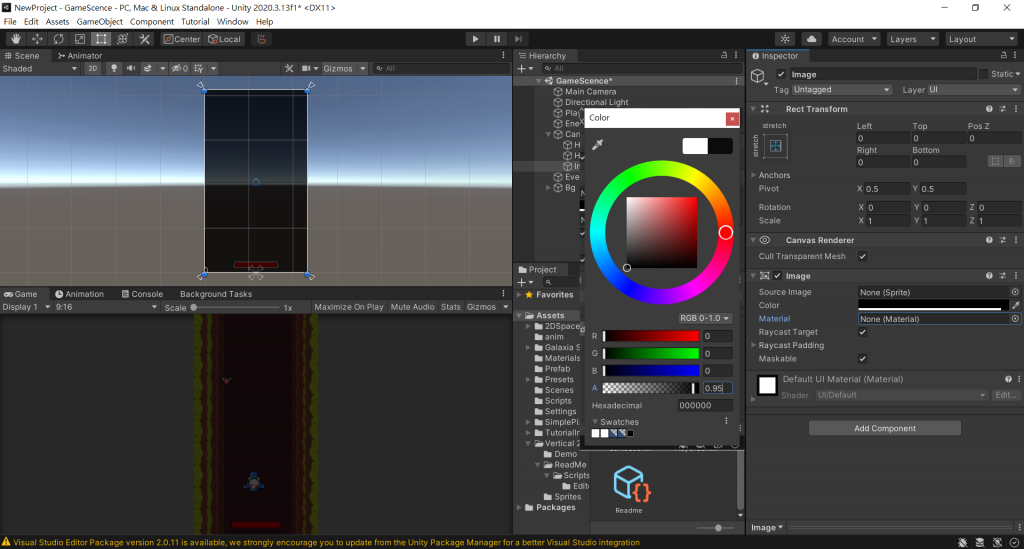This screenshot has width=1024, height=549.
Task: Open the File menu
Action: coord(10,22)
